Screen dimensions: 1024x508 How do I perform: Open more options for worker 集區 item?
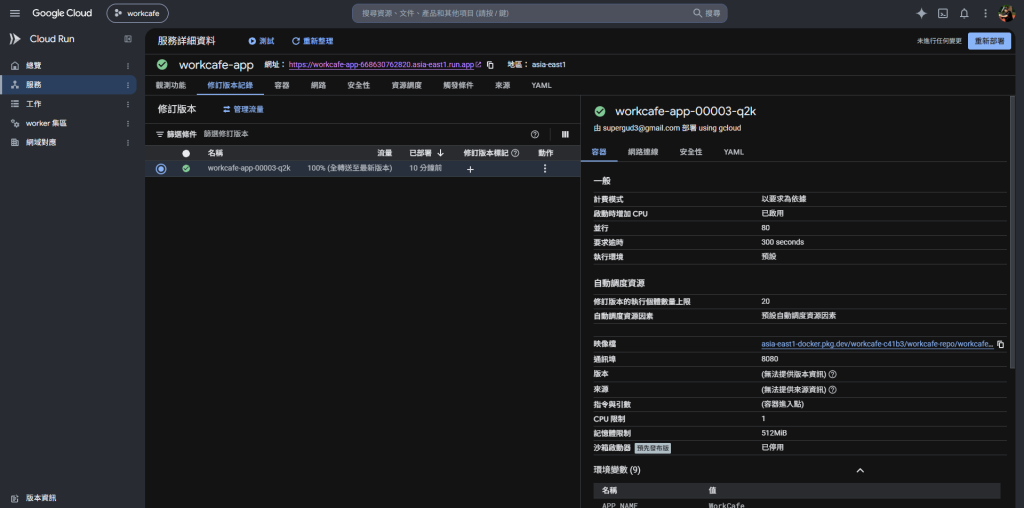click(x=127, y=123)
